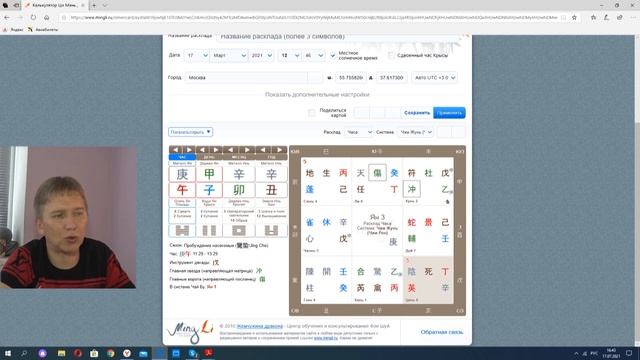Open the hour 12 dropdown
The width and height of the screenshot is (640, 360).
[290, 56]
